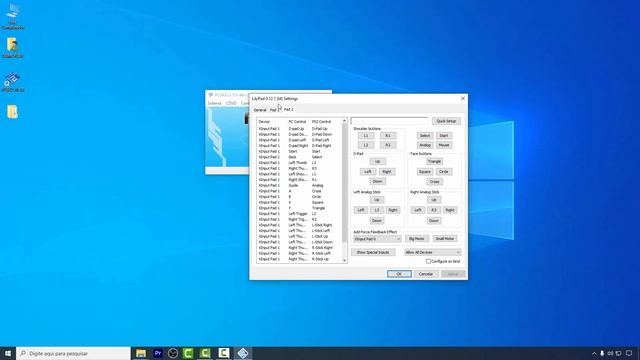640x360 pixels.
Task: Bind the D-Pad Up button
Action: coord(377,162)
